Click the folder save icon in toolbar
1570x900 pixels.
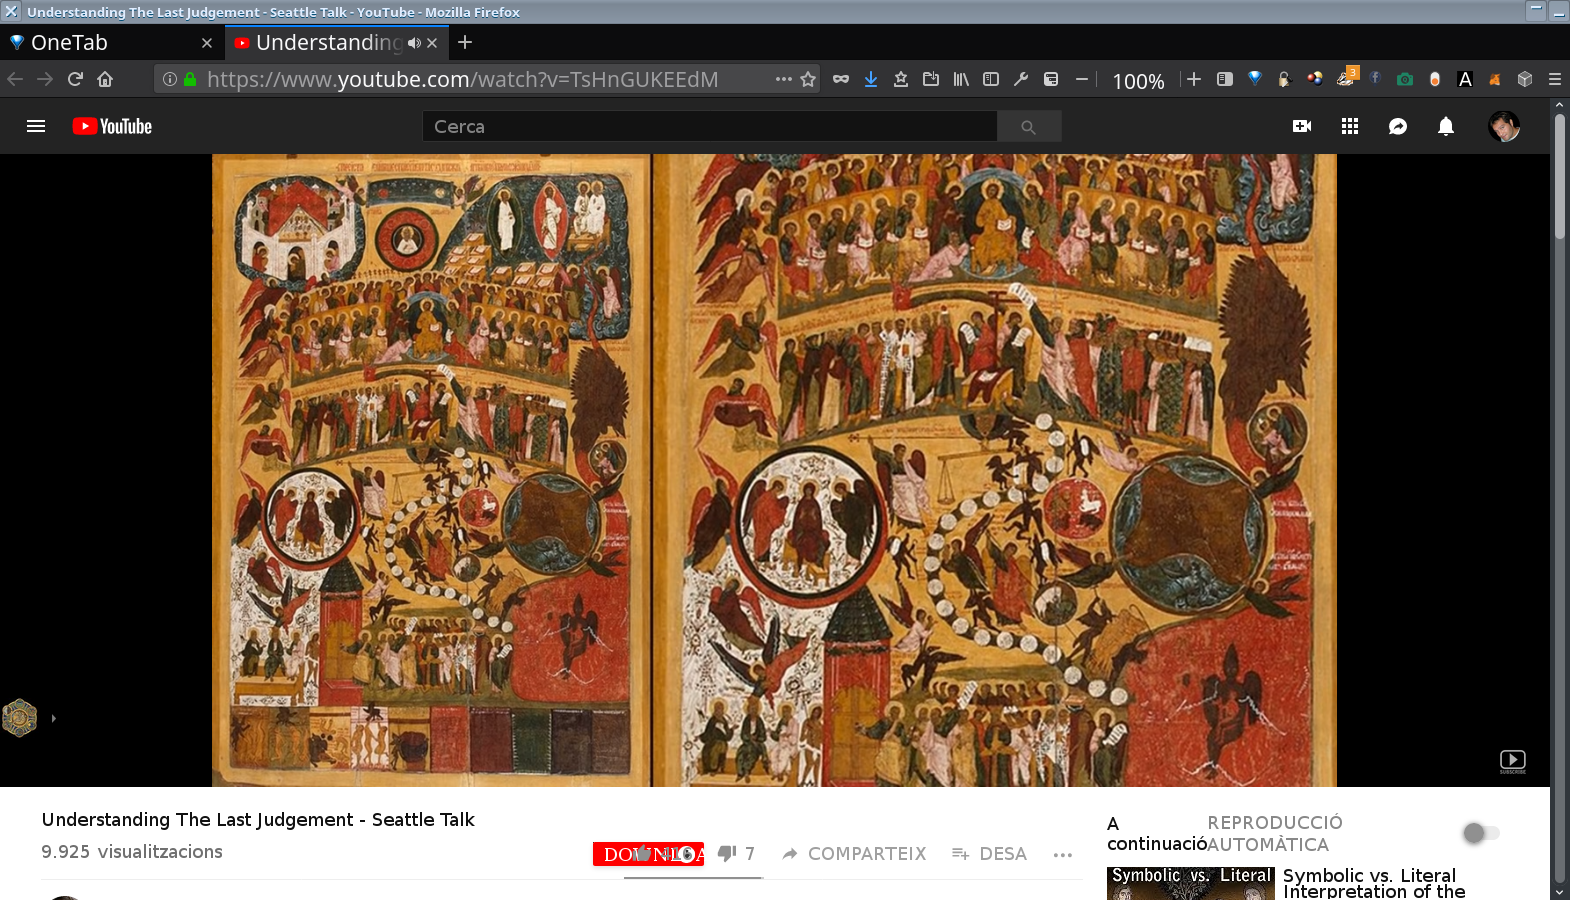(931, 79)
